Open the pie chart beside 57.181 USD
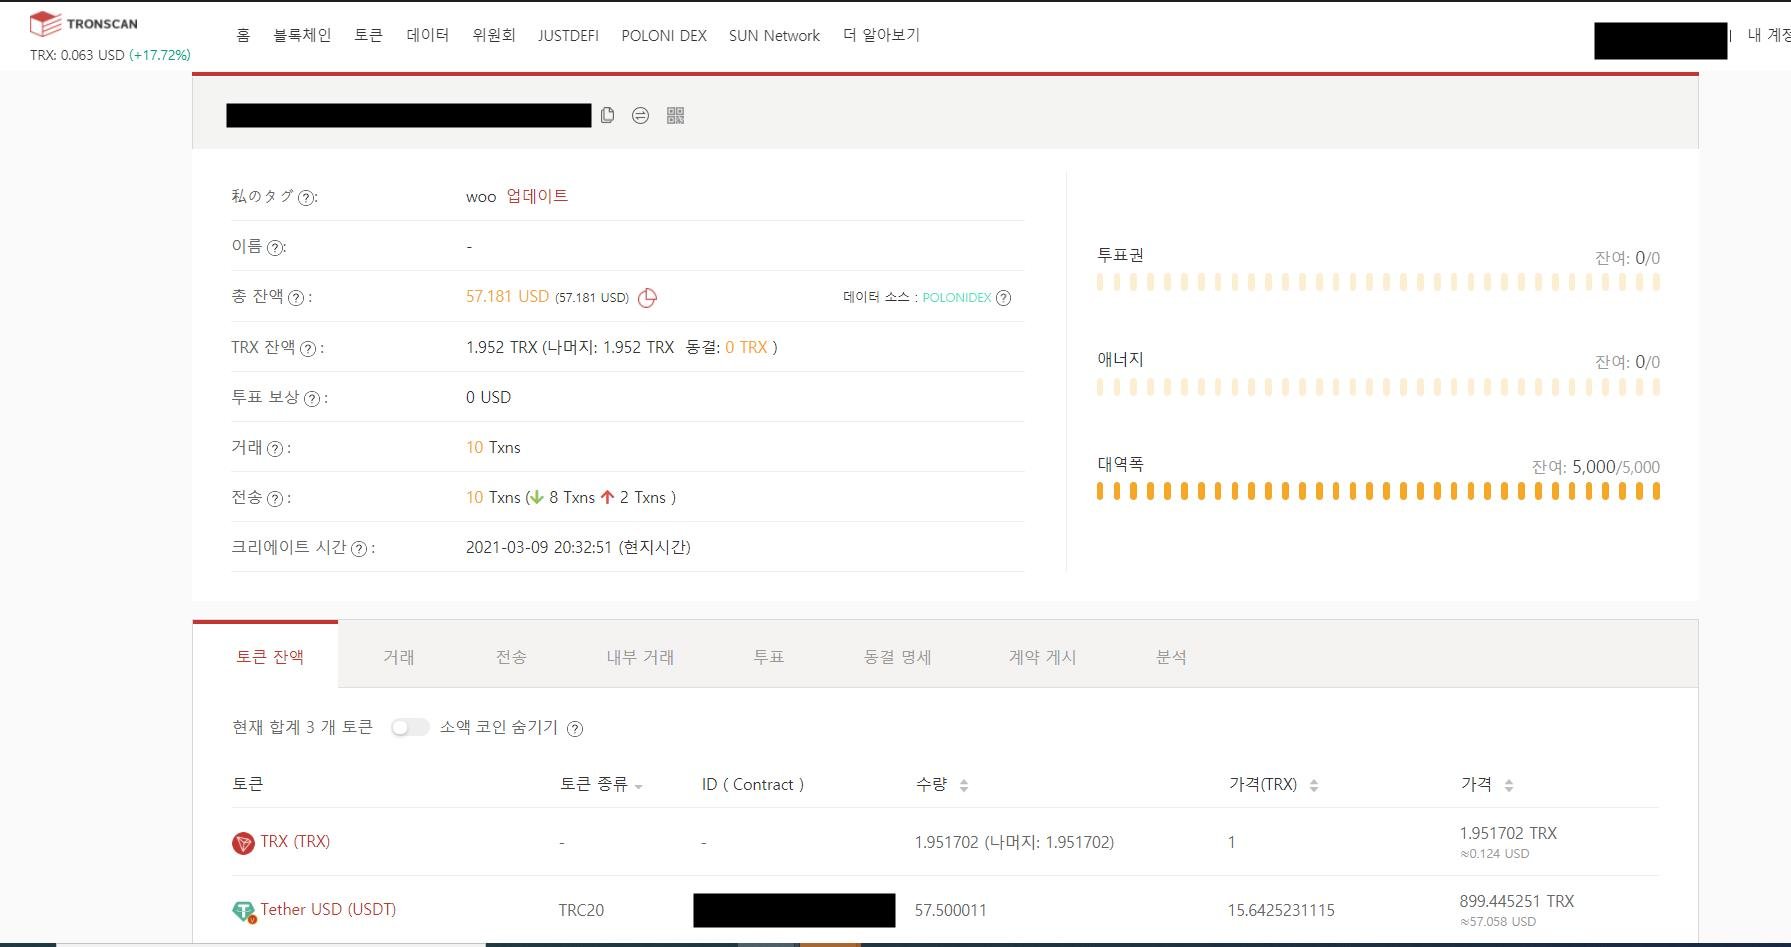This screenshot has width=1791, height=947. pos(648,297)
